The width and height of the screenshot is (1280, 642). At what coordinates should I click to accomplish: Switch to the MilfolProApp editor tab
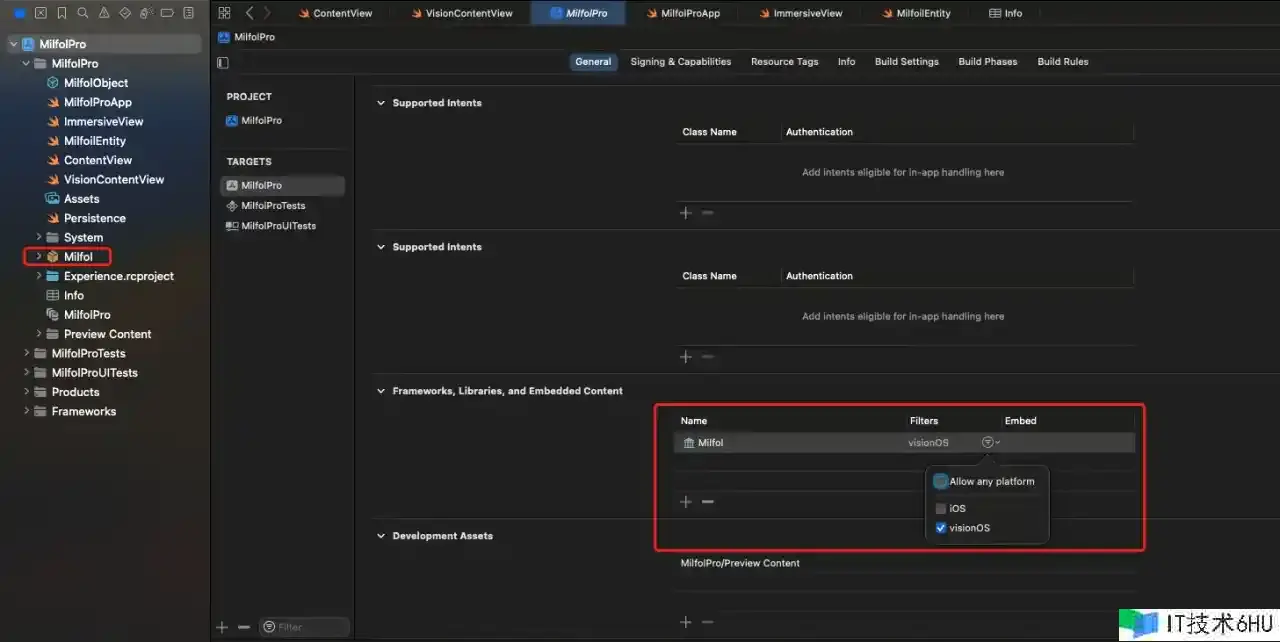pyautogui.click(x=683, y=13)
